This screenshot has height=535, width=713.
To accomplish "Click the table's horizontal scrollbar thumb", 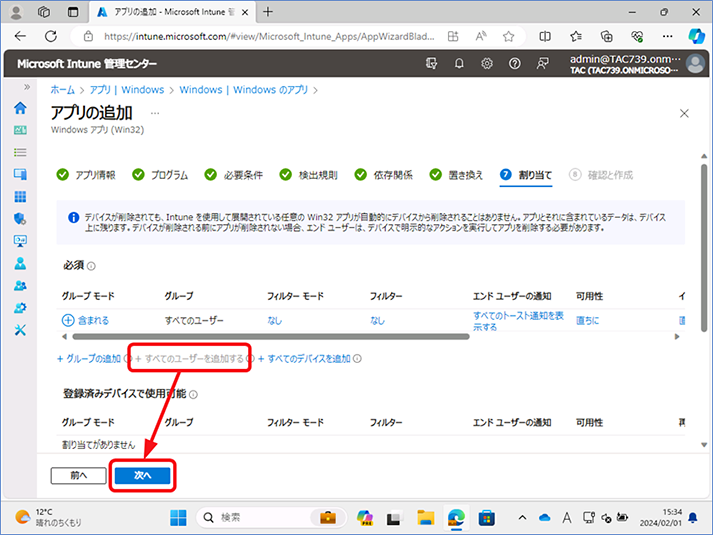I will 271,337.
